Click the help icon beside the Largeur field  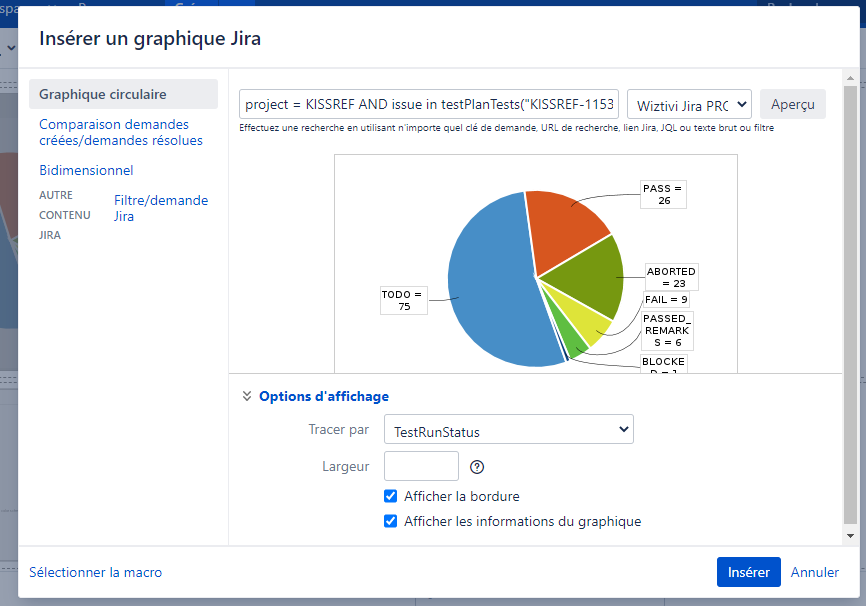tap(477, 465)
